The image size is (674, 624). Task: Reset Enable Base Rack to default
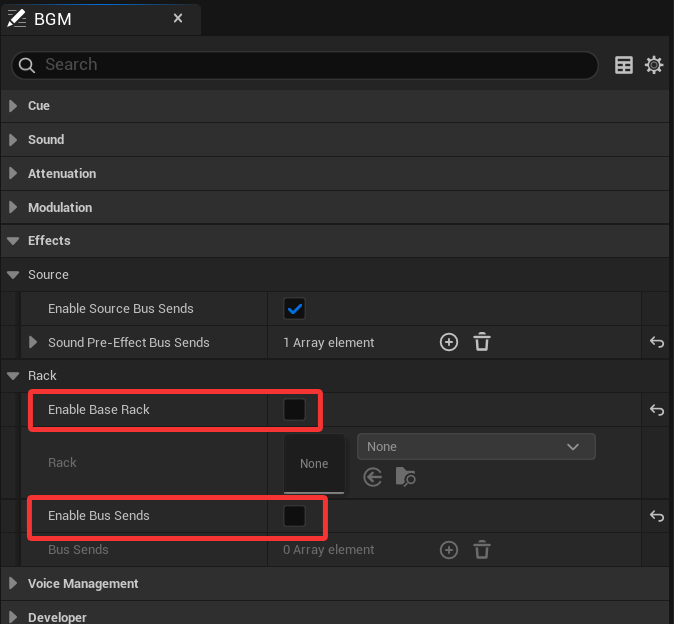(657, 410)
